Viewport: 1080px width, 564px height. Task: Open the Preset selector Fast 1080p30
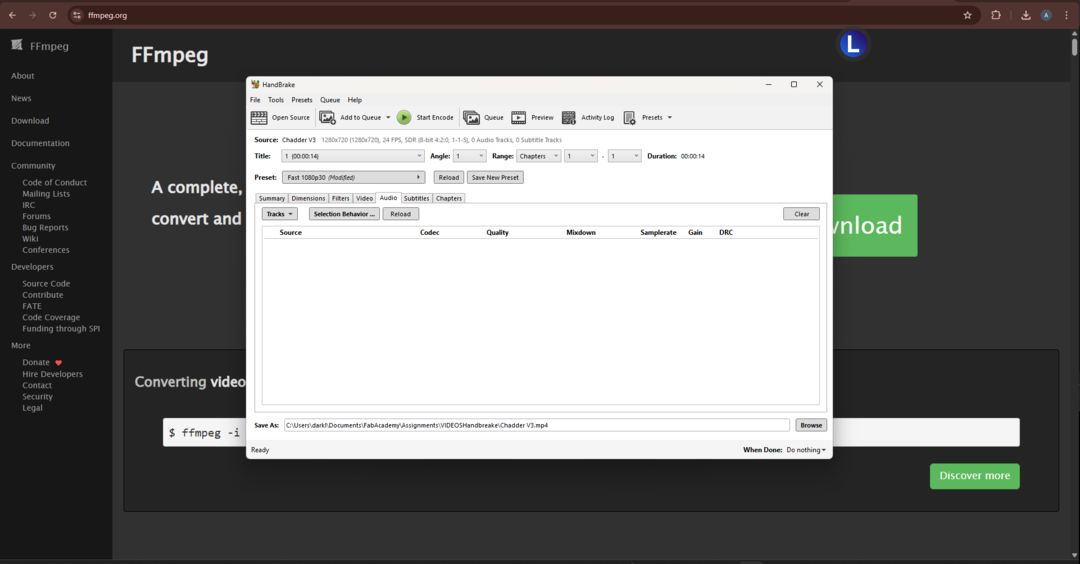(x=353, y=178)
